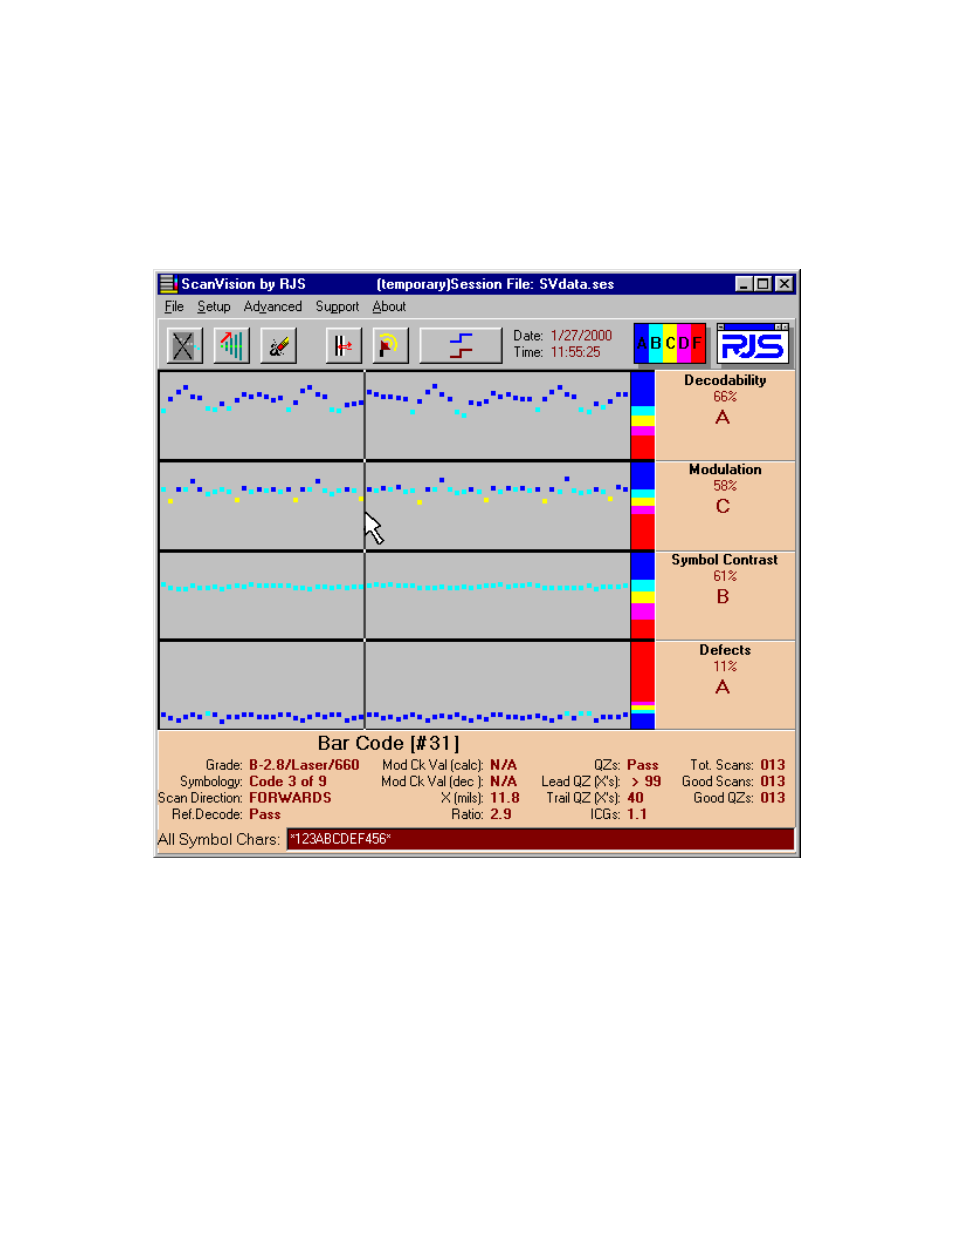Click the Good QZs value 013
954x1235 pixels.
click(773, 798)
